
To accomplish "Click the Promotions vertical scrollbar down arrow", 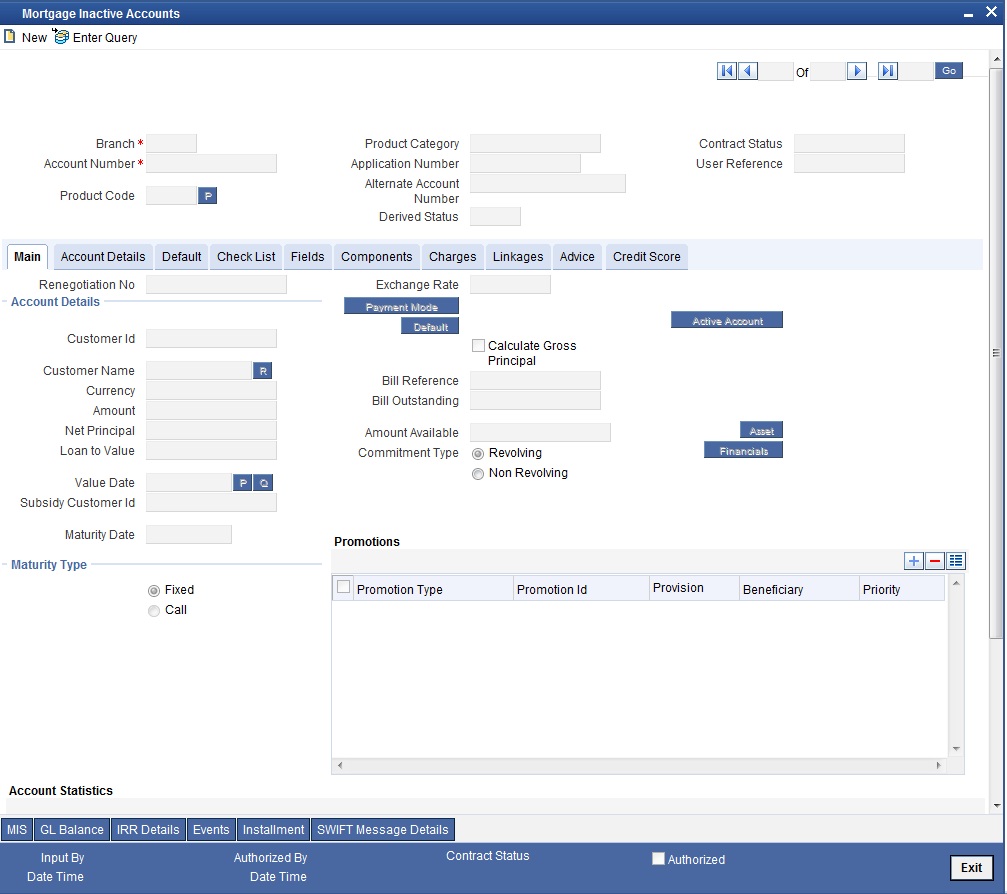I will pyautogui.click(x=956, y=749).
